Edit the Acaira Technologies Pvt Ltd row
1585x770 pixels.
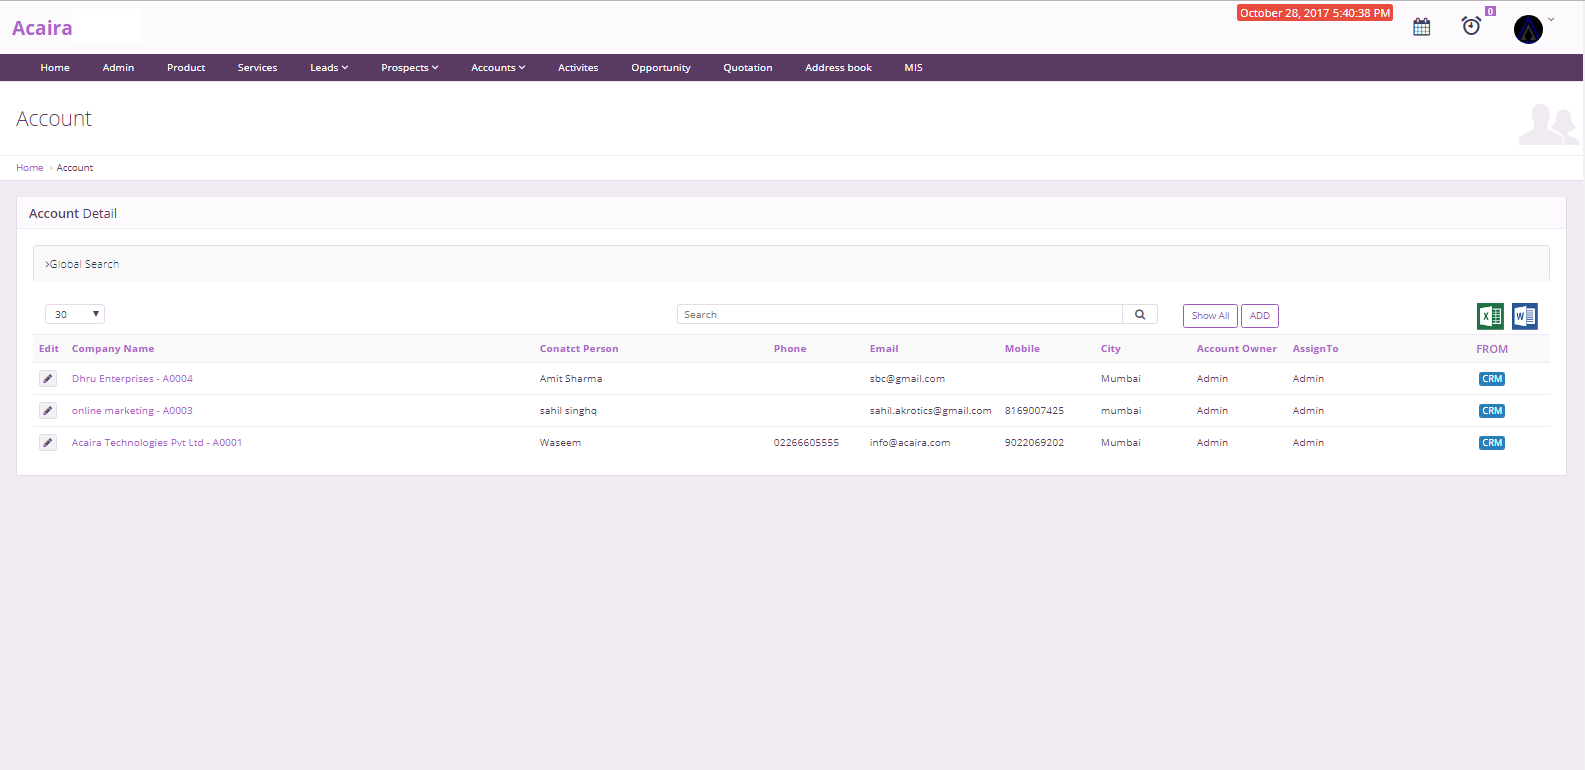coord(48,443)
